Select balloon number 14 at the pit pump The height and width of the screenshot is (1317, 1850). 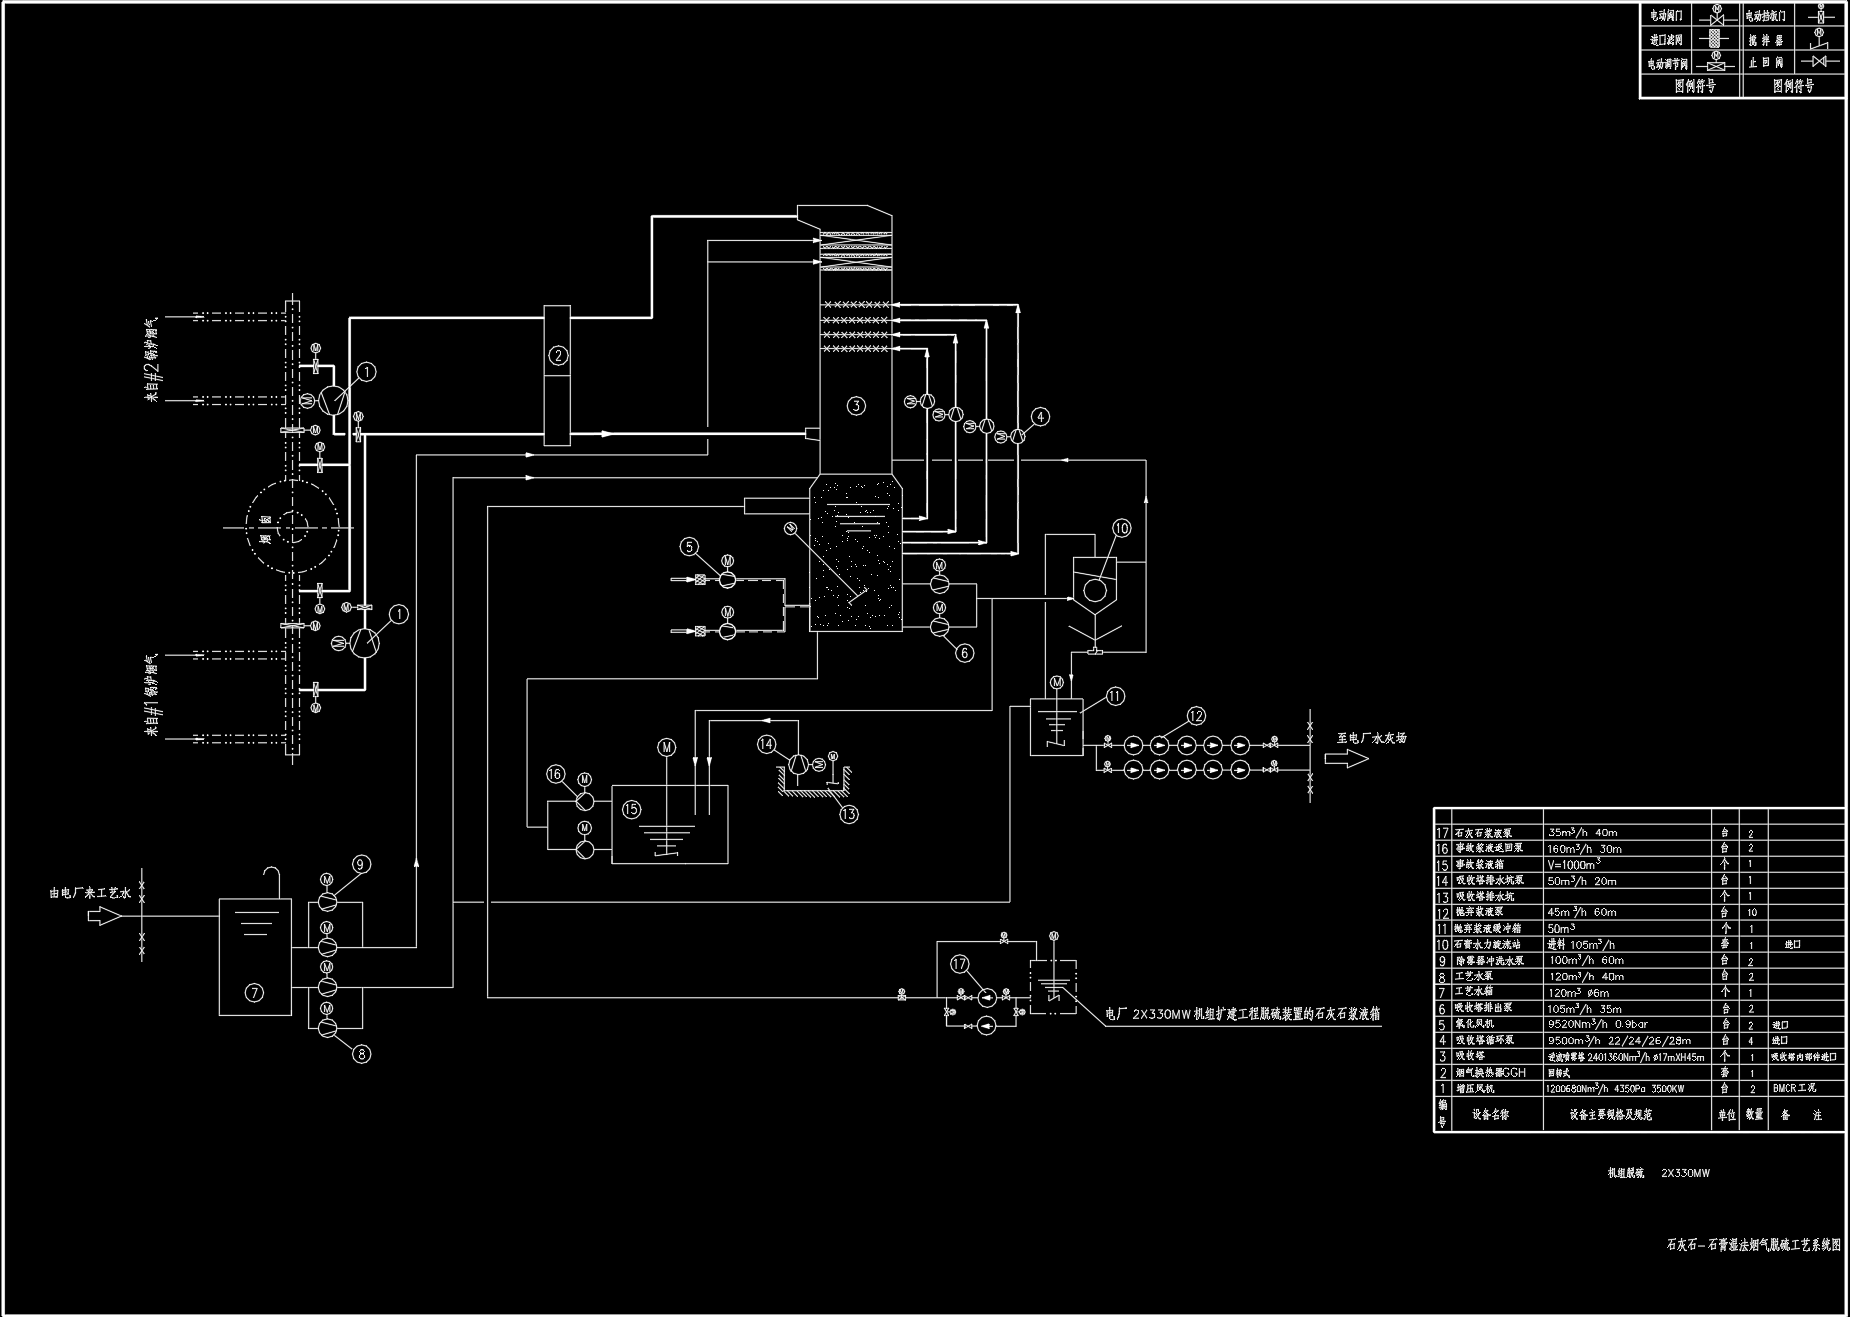pos(766,744)
